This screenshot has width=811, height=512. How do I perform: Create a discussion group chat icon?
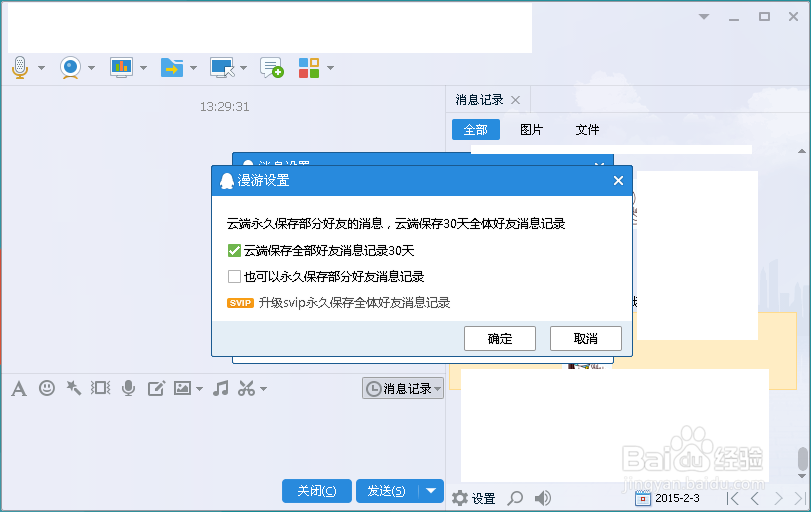[x=272, y=68]
